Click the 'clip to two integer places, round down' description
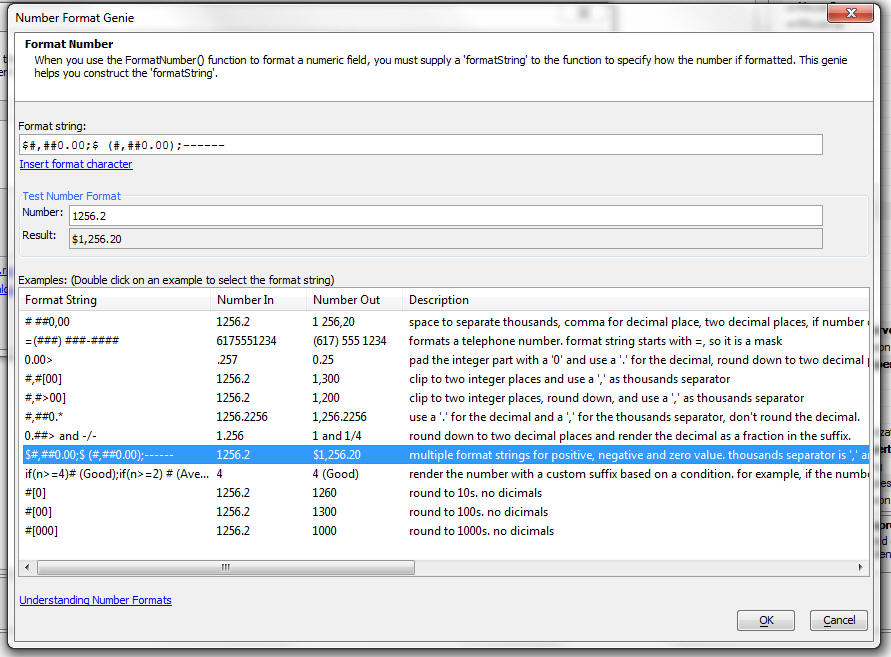891x657 pixels. tap(606, 398)
